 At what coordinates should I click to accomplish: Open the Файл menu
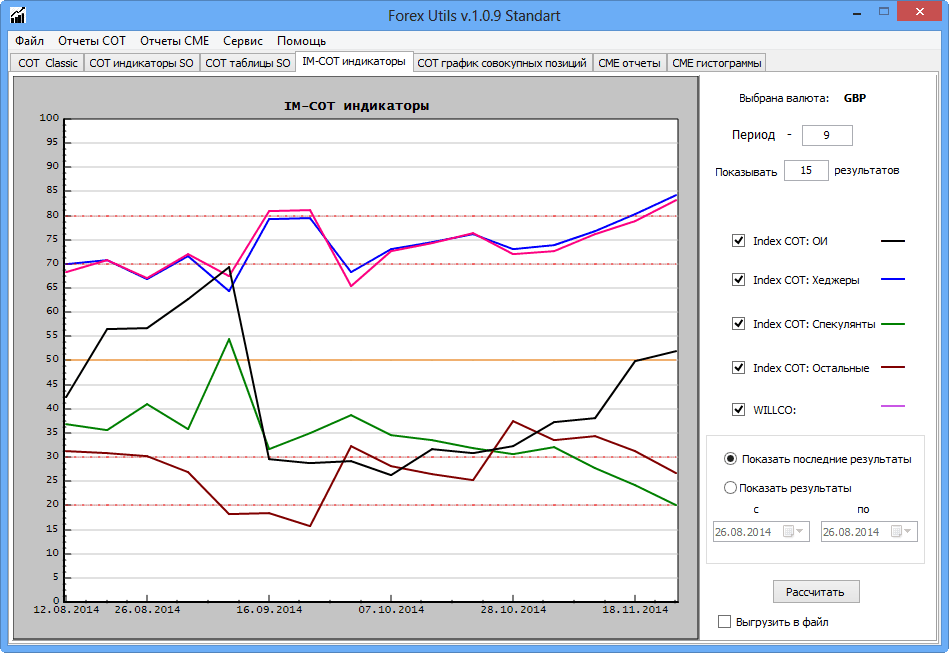(29, 41)
